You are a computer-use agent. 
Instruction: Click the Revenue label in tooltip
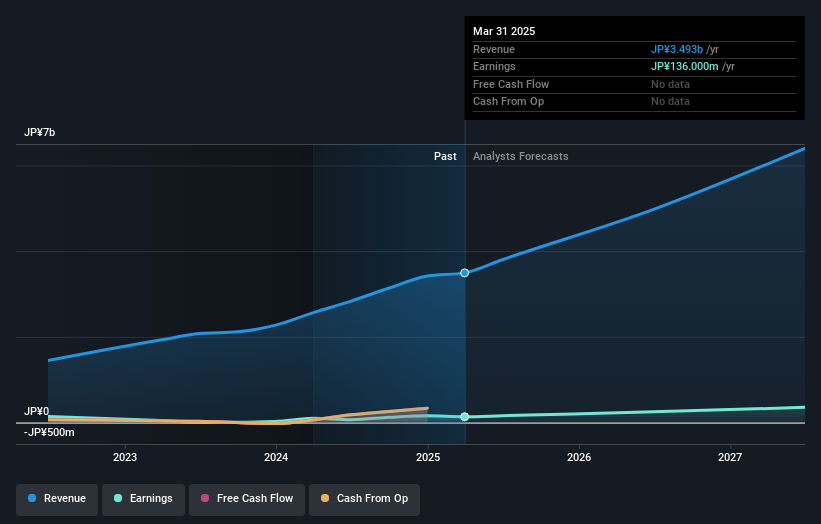coord(494,49)
